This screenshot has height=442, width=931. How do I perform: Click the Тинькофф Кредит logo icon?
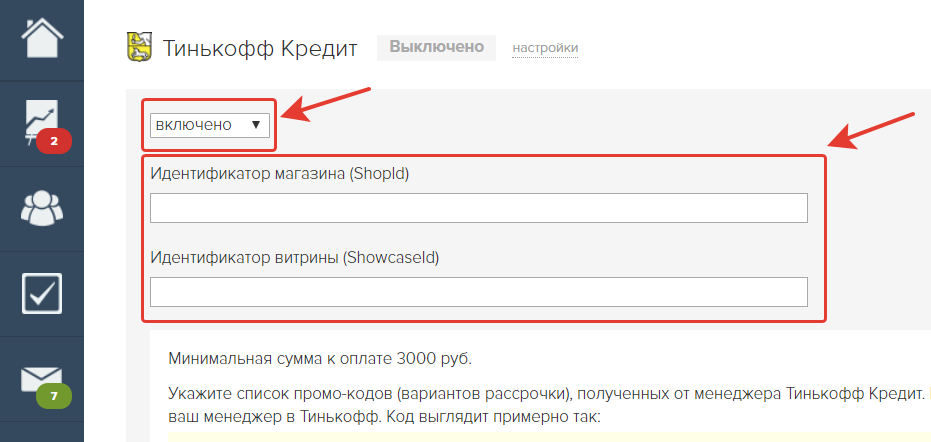click(140, 47)
